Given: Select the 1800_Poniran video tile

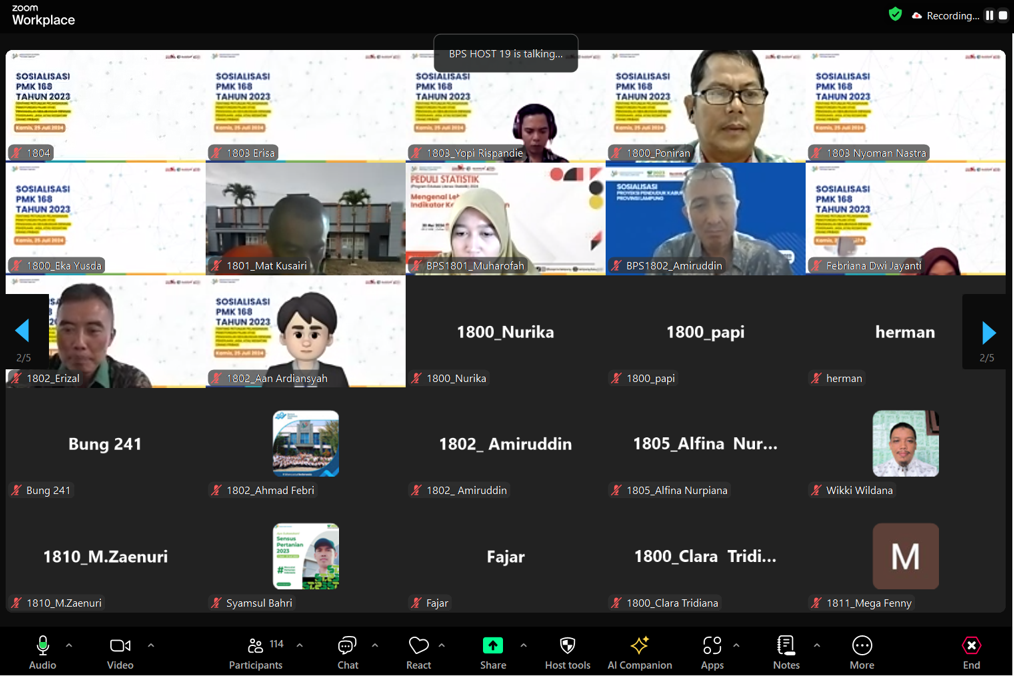Looking at the screenshot, I should point(705,106).
